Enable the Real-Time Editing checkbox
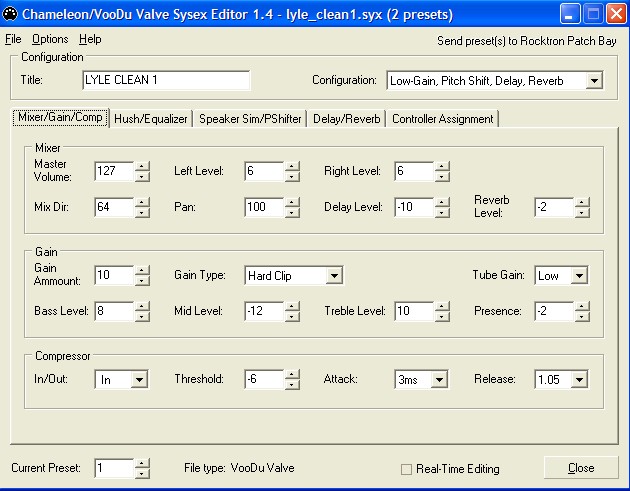The image size is (630, 491). (406, 469)
